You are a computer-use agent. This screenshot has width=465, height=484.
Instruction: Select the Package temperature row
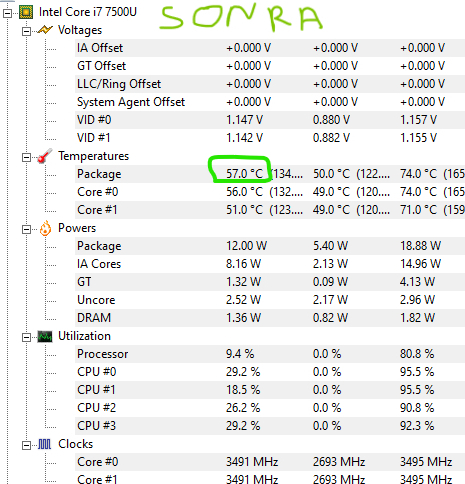coord(270,174)
